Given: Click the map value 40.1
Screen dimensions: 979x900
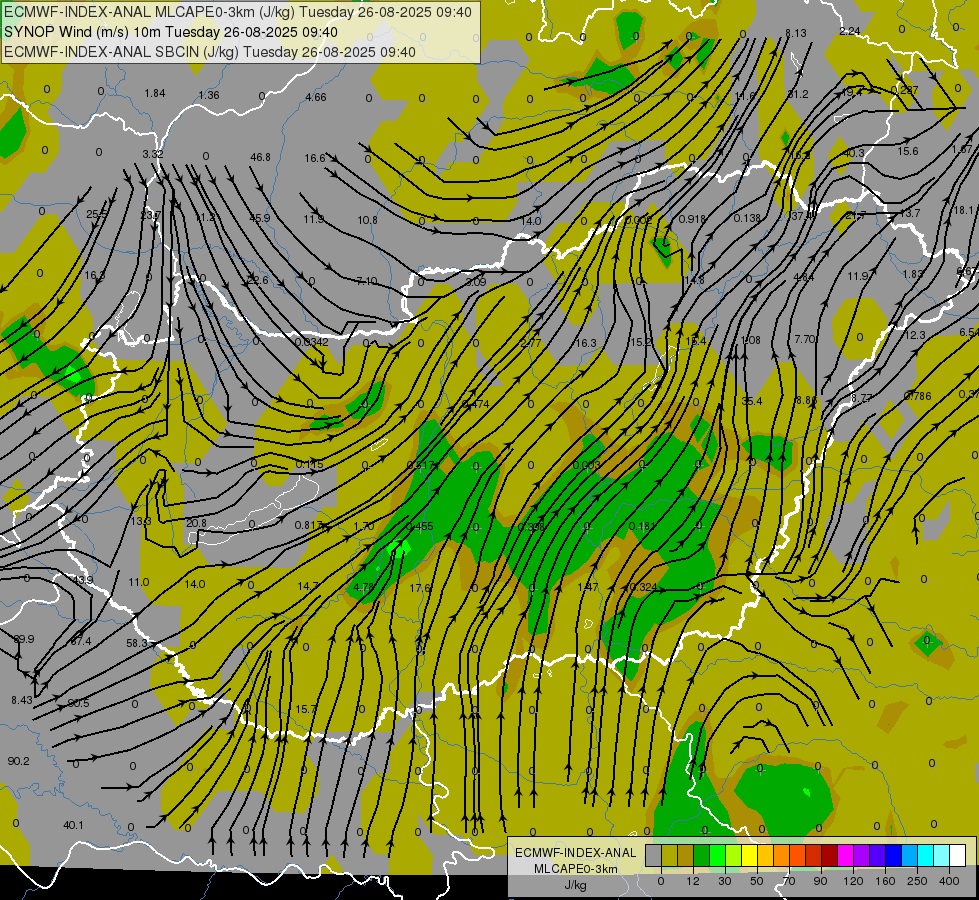Looking at the screenshot, I should 74,825.
